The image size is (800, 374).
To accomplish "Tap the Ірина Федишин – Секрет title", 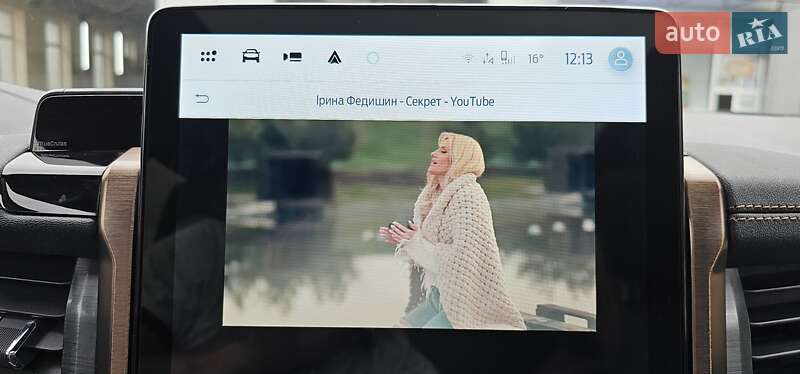I will point(378,101).
